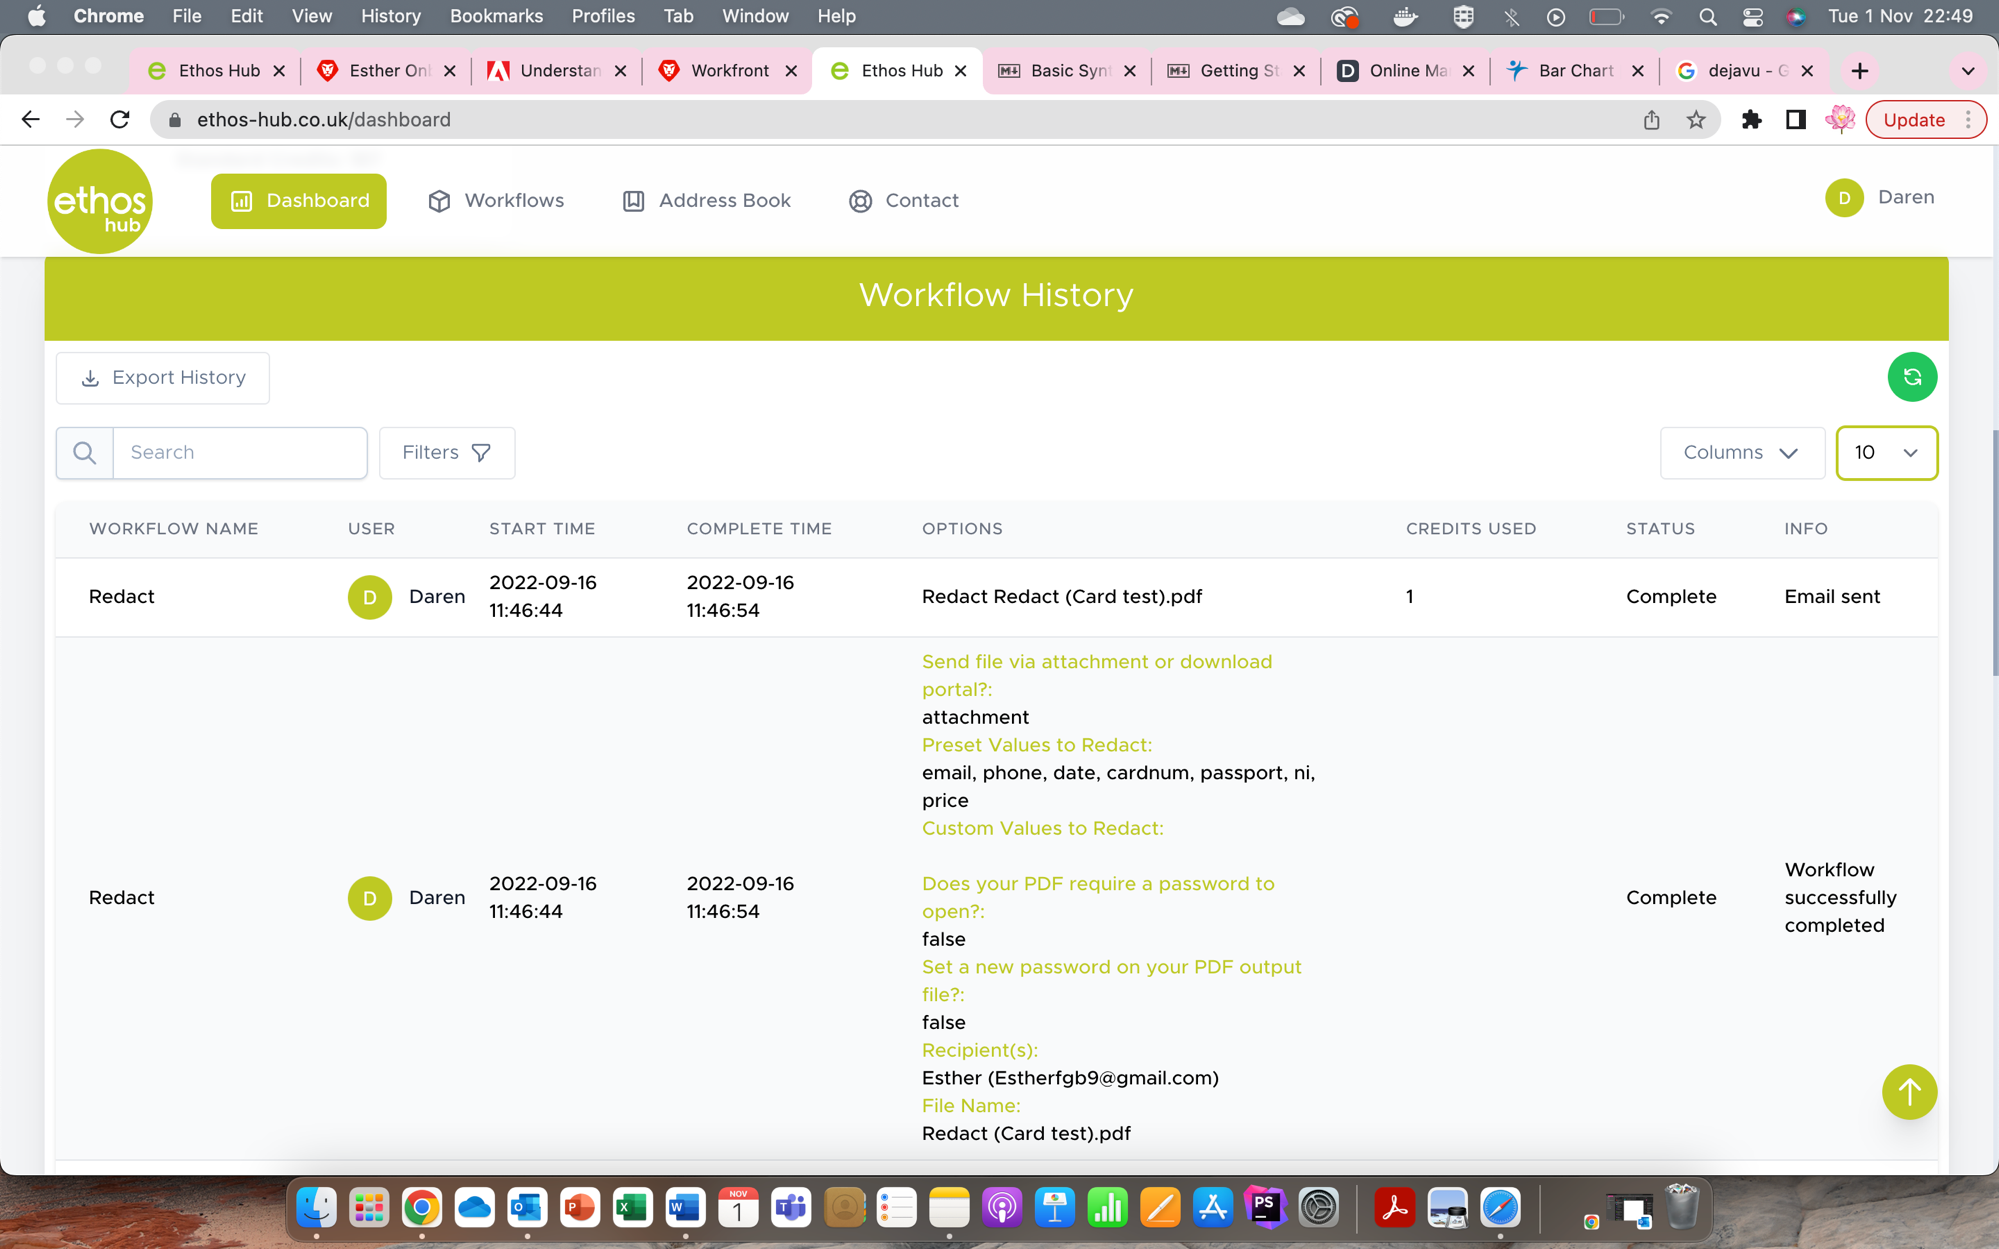Select the Dashboard navigation button
This screenshot has height=1249, width=1999.
(x=298, y=200)
